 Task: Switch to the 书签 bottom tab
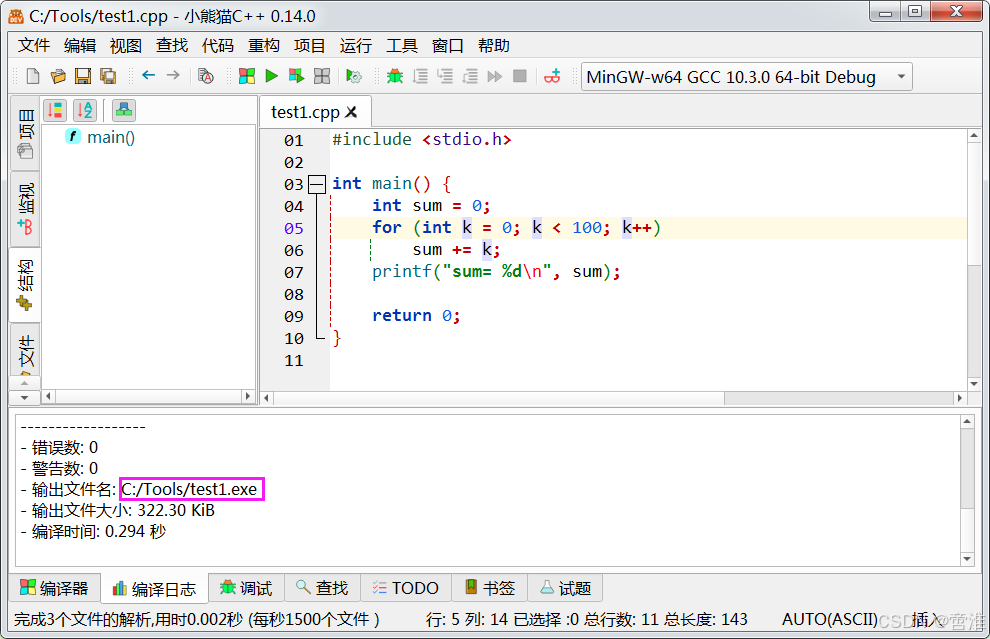tap(490, 588)
